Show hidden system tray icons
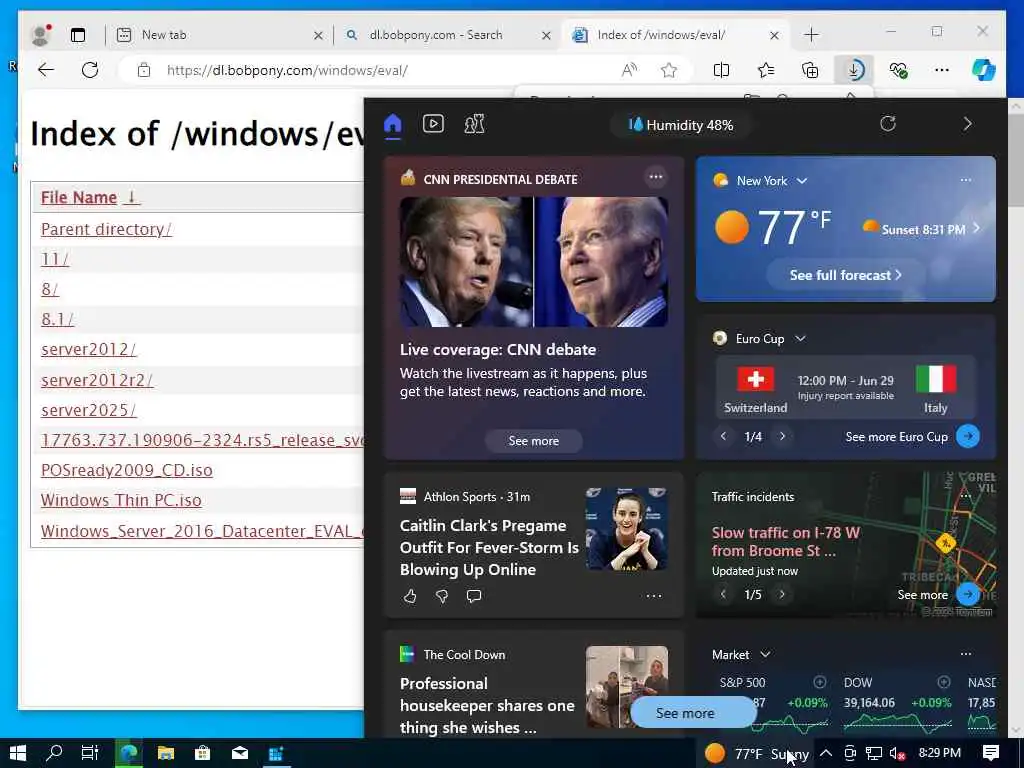Image resolution: width=1024 pixels, height=768 pixels. click(825, 753)
